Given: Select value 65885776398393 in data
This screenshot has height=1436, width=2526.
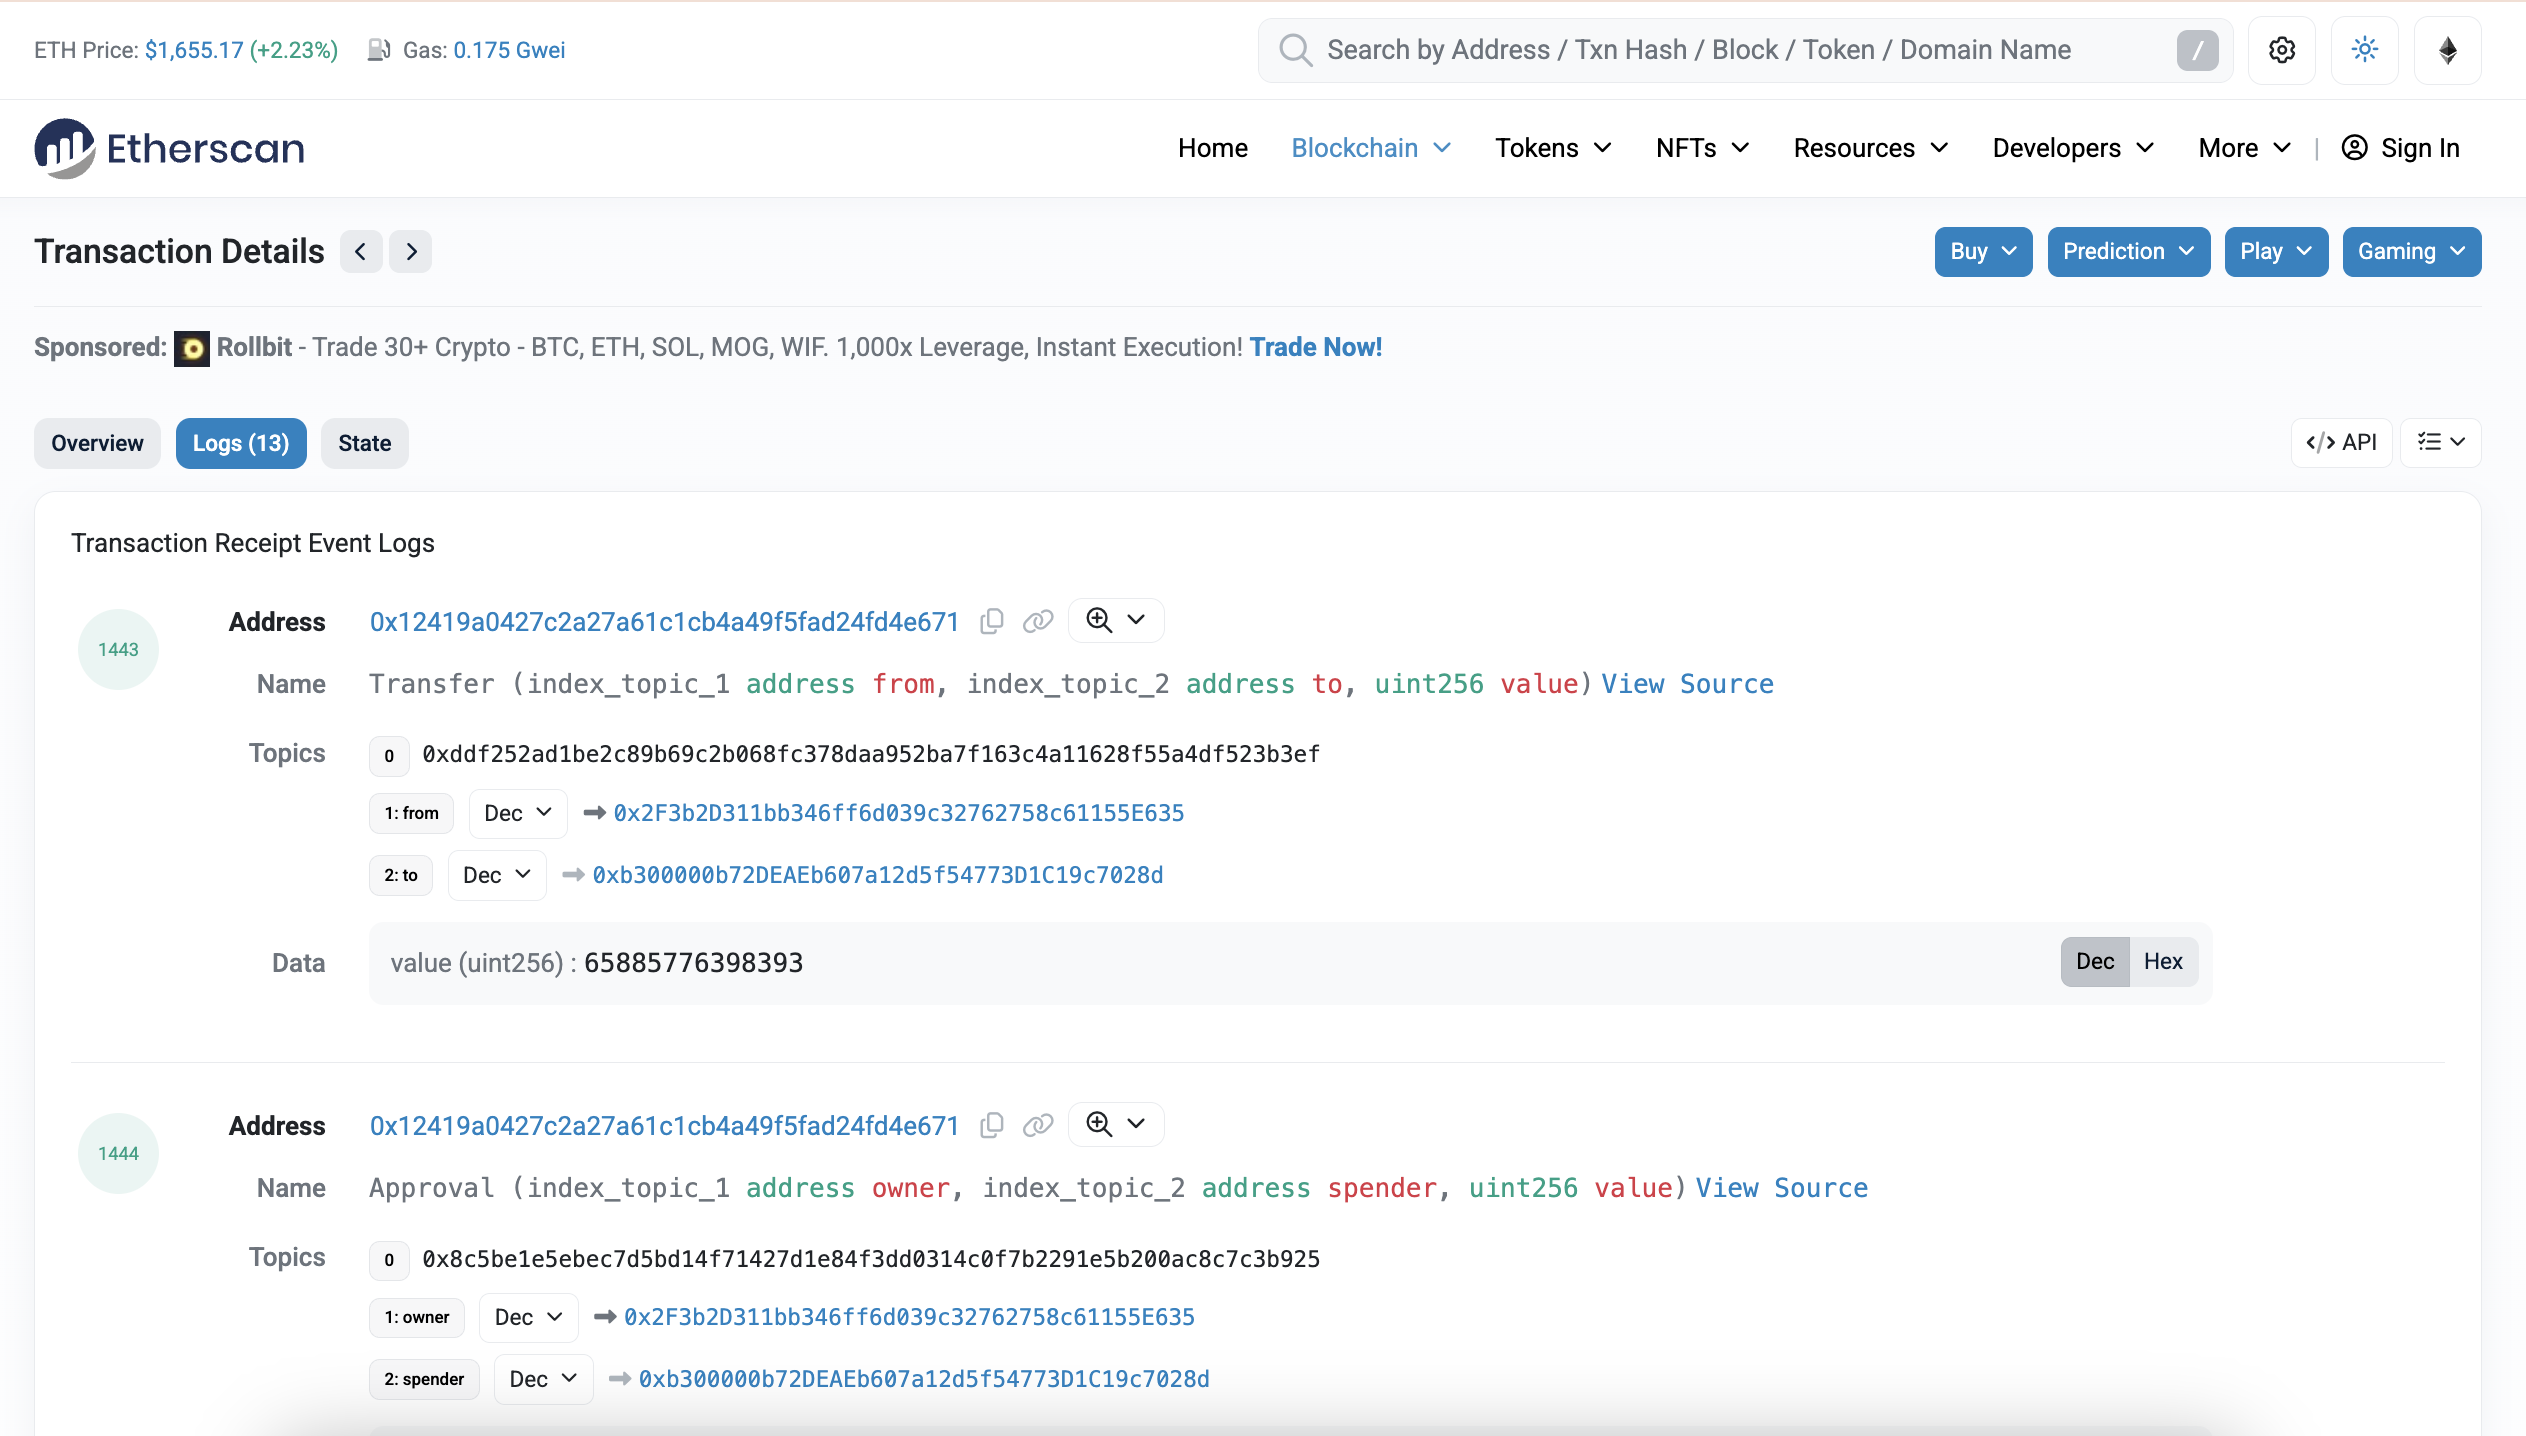Looking at the screenshot, I should [693, 963].
